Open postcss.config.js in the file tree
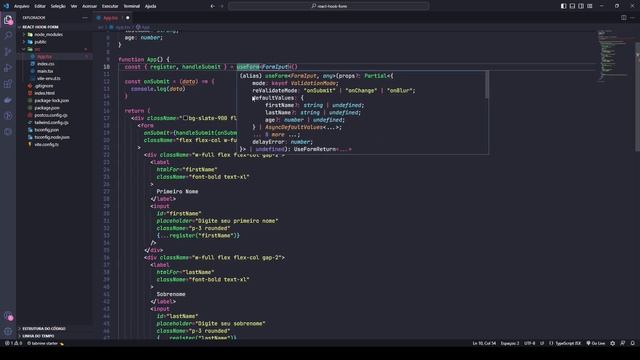This screenshot has width=640, height=360. point(51,115)
